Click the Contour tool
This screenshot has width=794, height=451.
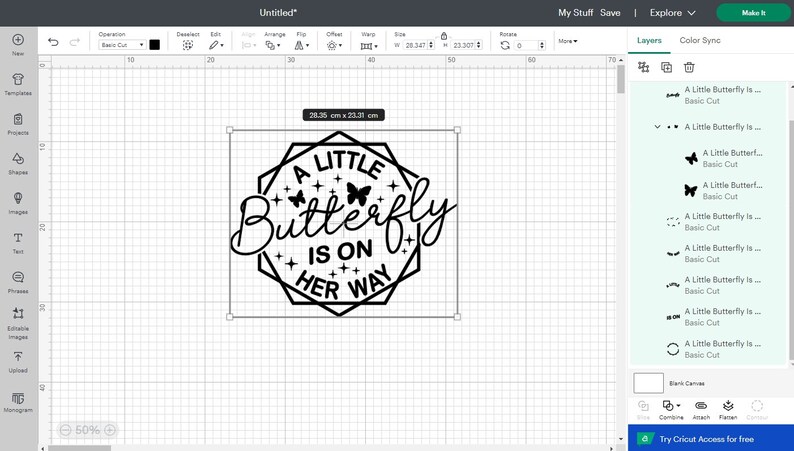pyautogui.click(x=757, y=409)
